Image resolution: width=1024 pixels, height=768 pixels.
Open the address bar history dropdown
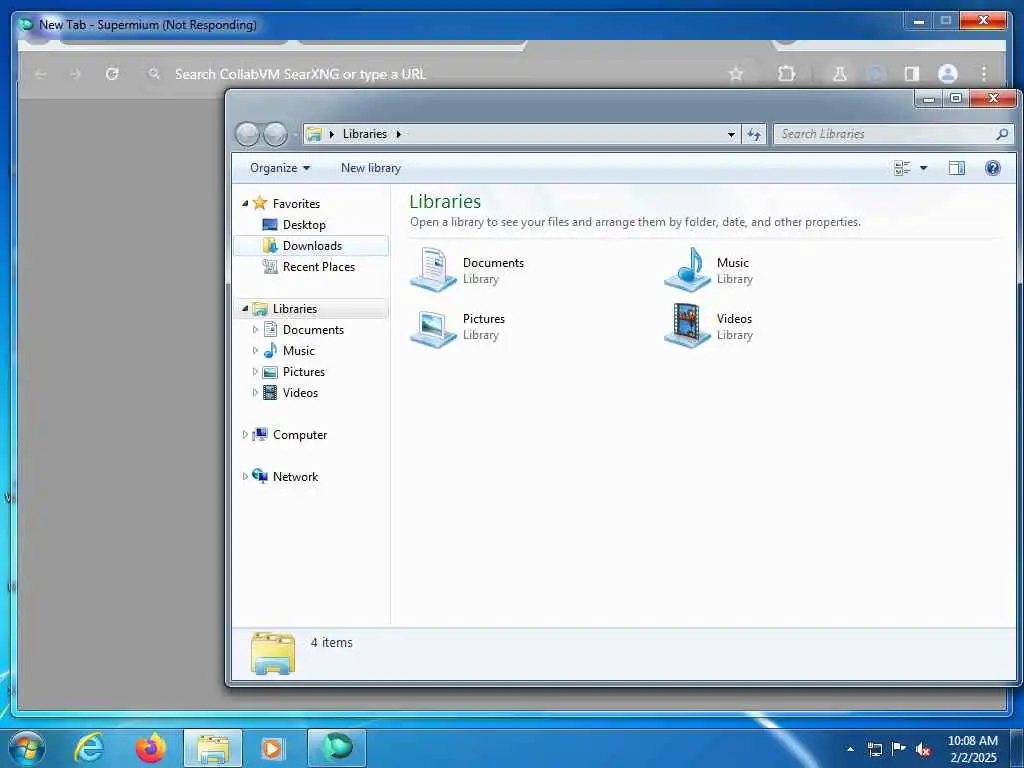(731, 135)
